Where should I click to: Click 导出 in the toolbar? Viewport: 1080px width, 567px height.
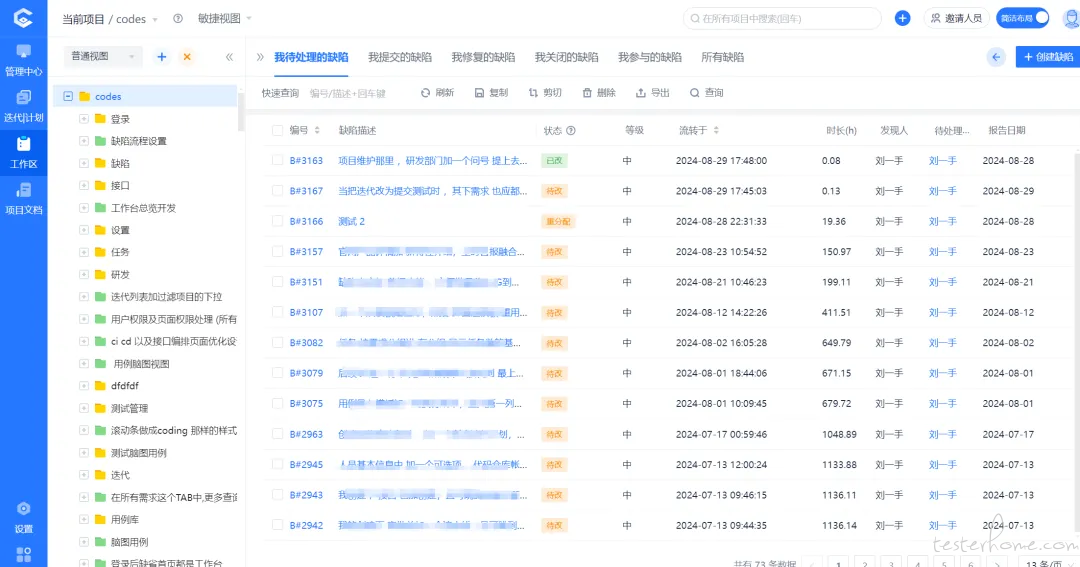tap(652, 92)
